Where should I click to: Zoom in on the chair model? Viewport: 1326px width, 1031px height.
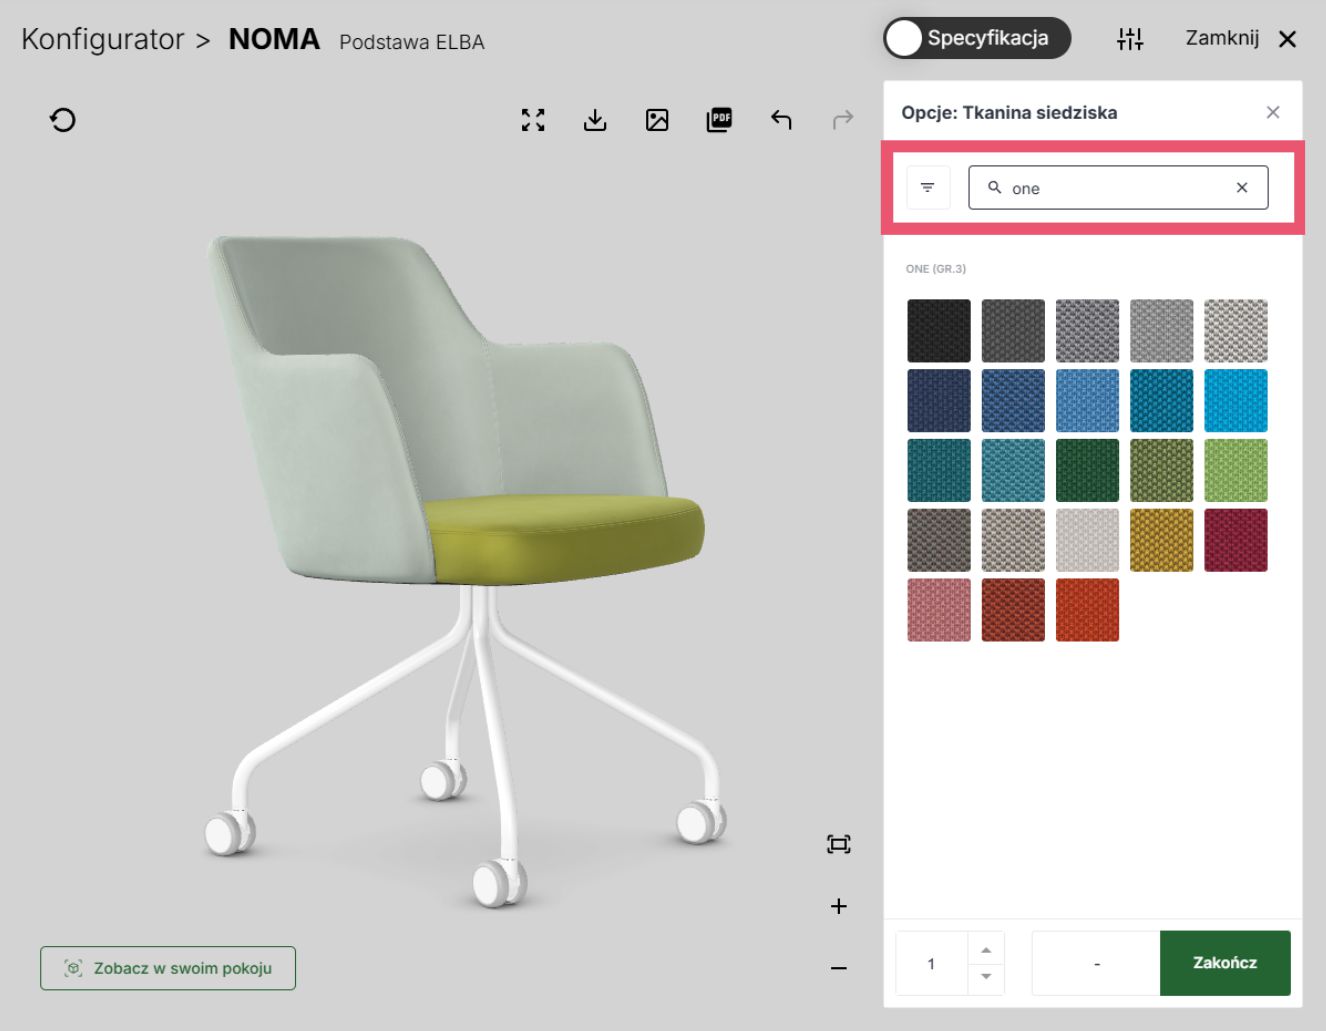(839, 906)
